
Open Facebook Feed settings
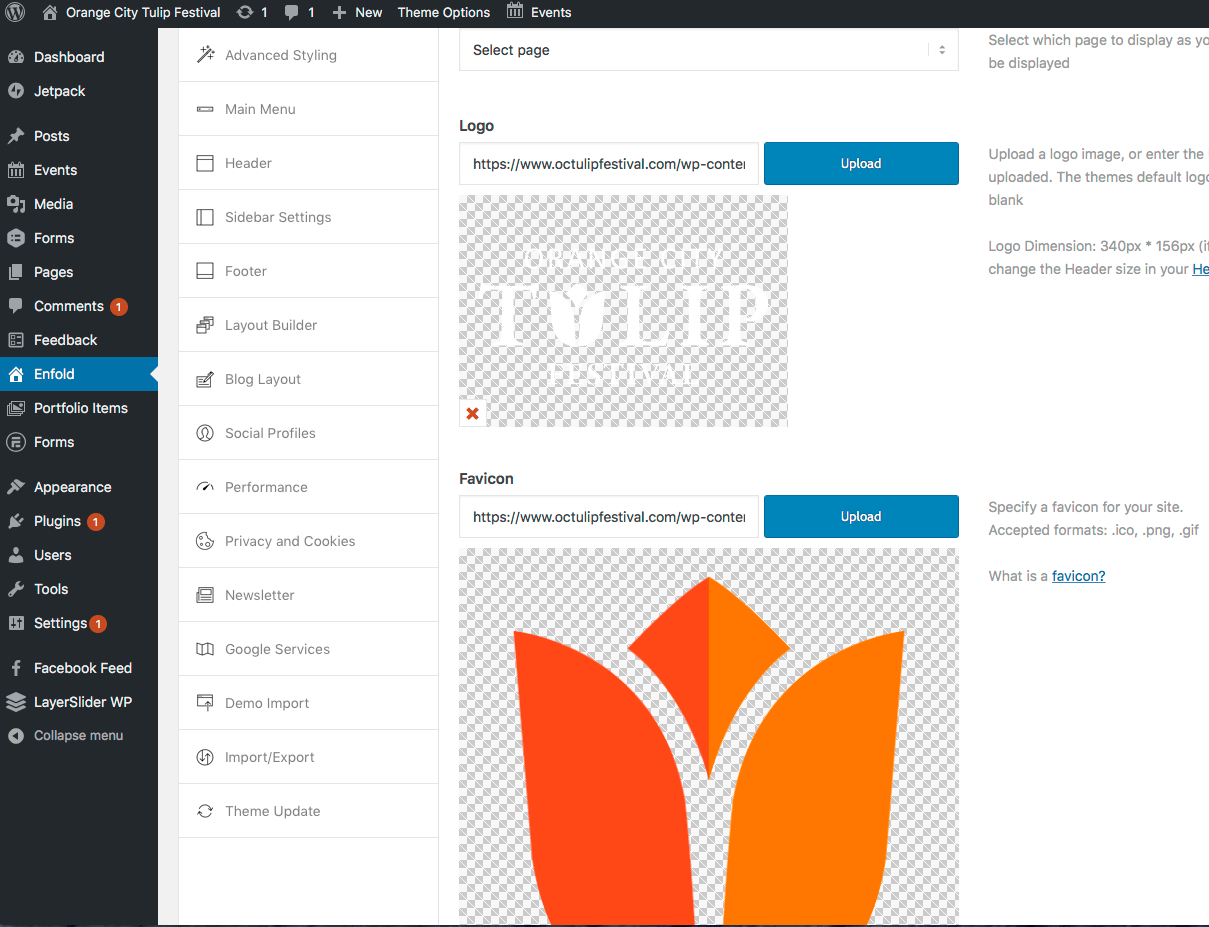tap(82, 668)
